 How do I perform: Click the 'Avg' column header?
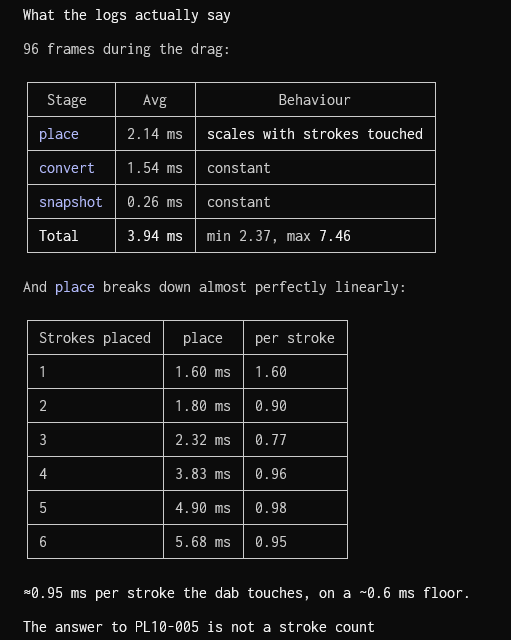click(x=155, y=100)
